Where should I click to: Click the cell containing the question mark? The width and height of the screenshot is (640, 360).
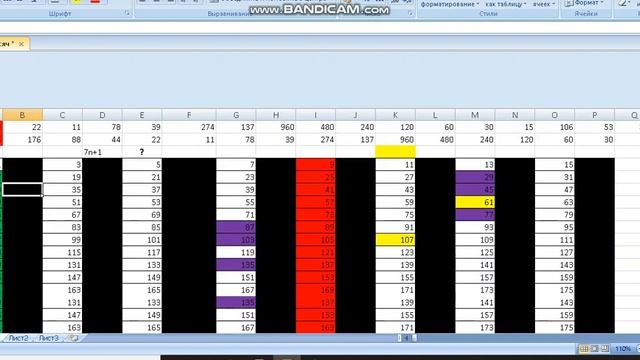click(142, 152)
